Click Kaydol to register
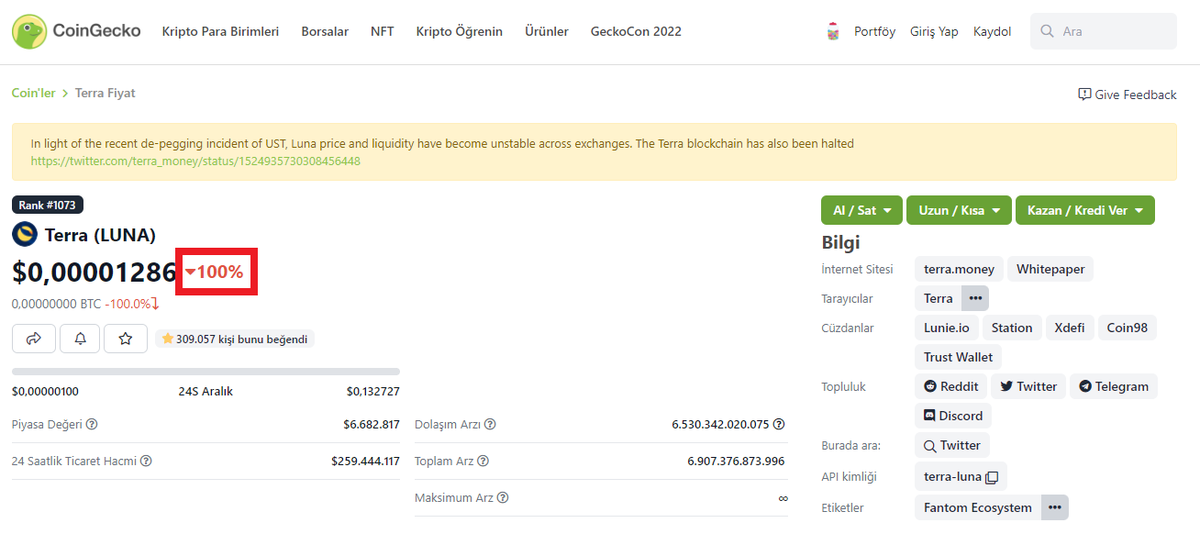The height and width of the screenshot is (534, 1200). point(992,32)
